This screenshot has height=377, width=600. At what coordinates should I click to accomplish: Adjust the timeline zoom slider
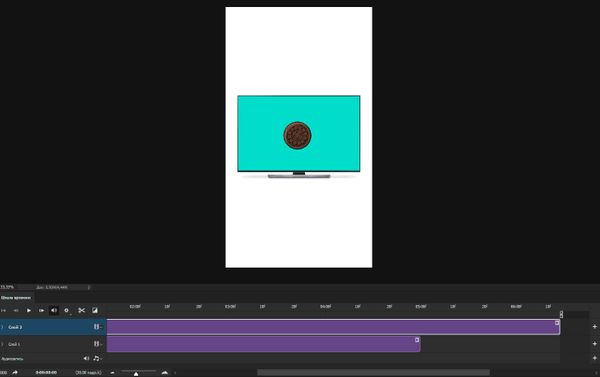pos(136,374)
